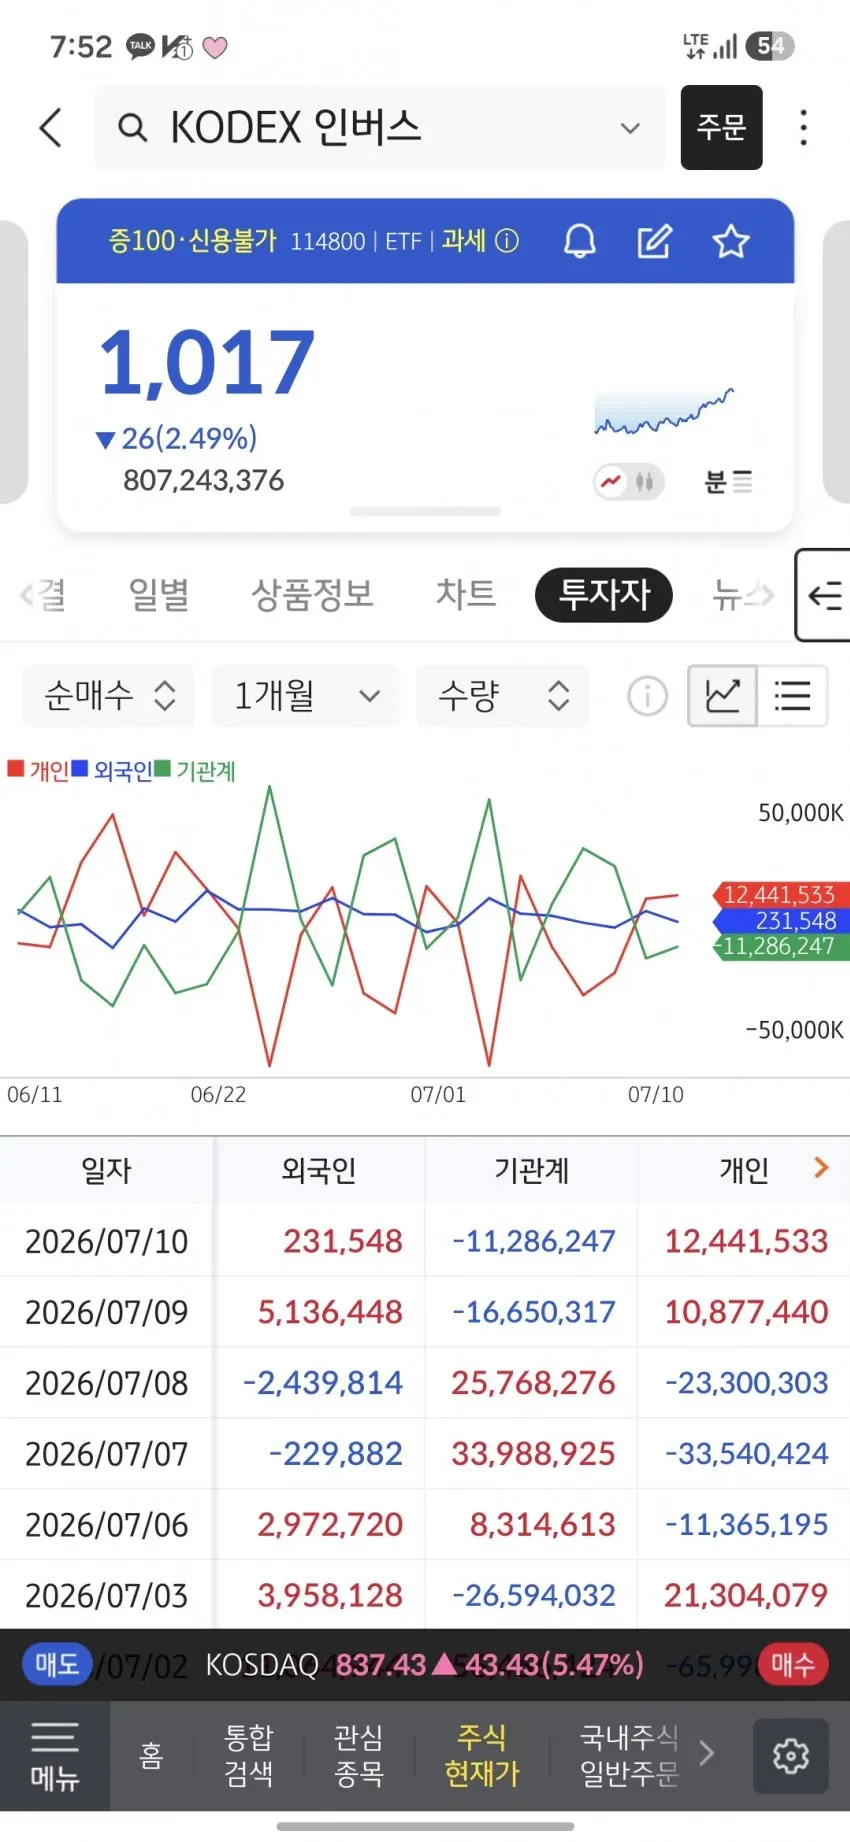The width and height of the screenshot is (850, 1842).
Task: Tap the memo edit pencil icon
Action: (x=655, y=241)
